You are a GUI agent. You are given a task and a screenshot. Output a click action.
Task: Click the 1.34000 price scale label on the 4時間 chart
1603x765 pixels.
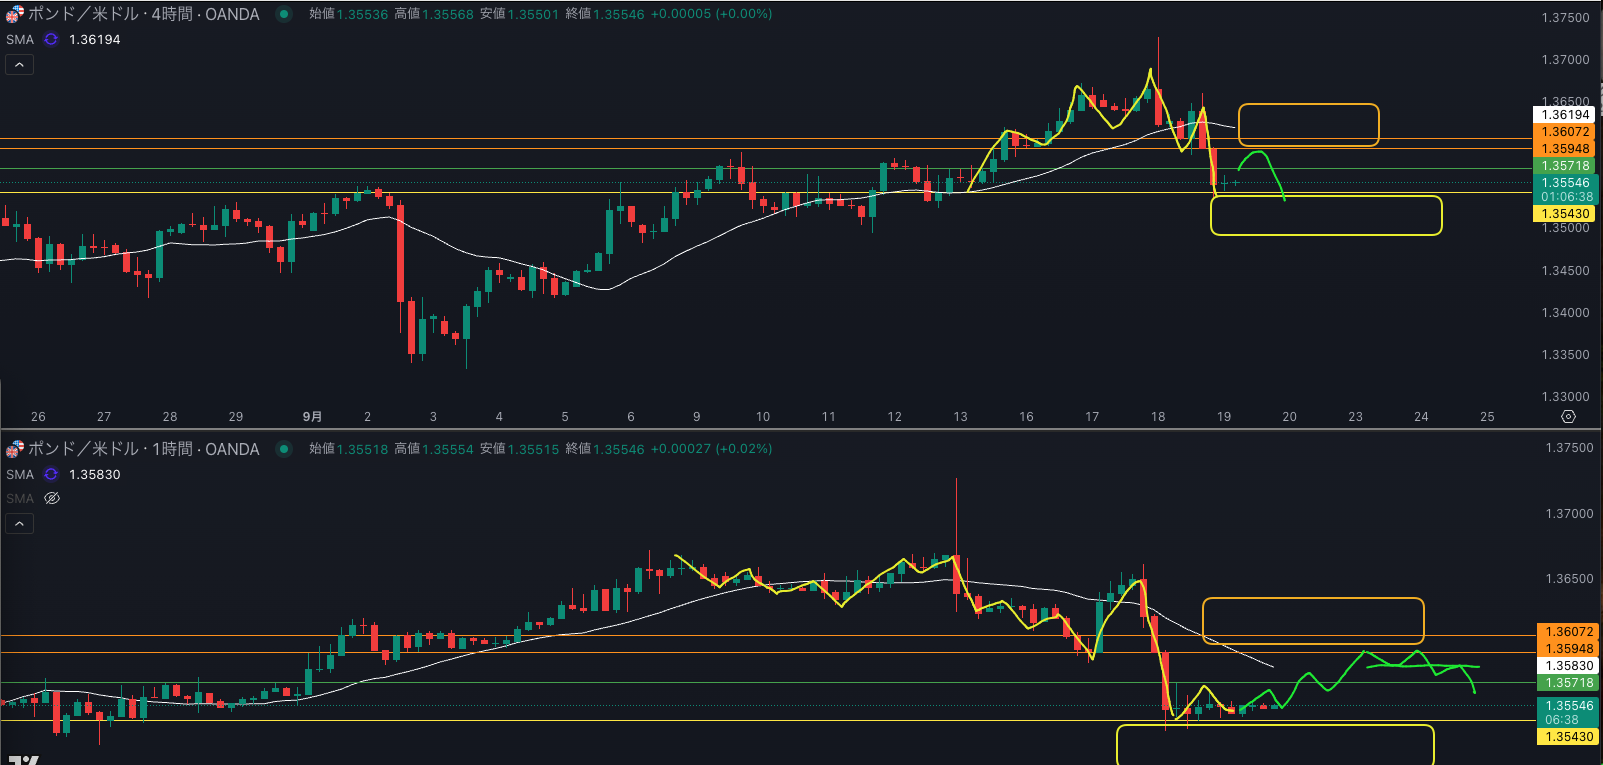(x=1565, y=313)
